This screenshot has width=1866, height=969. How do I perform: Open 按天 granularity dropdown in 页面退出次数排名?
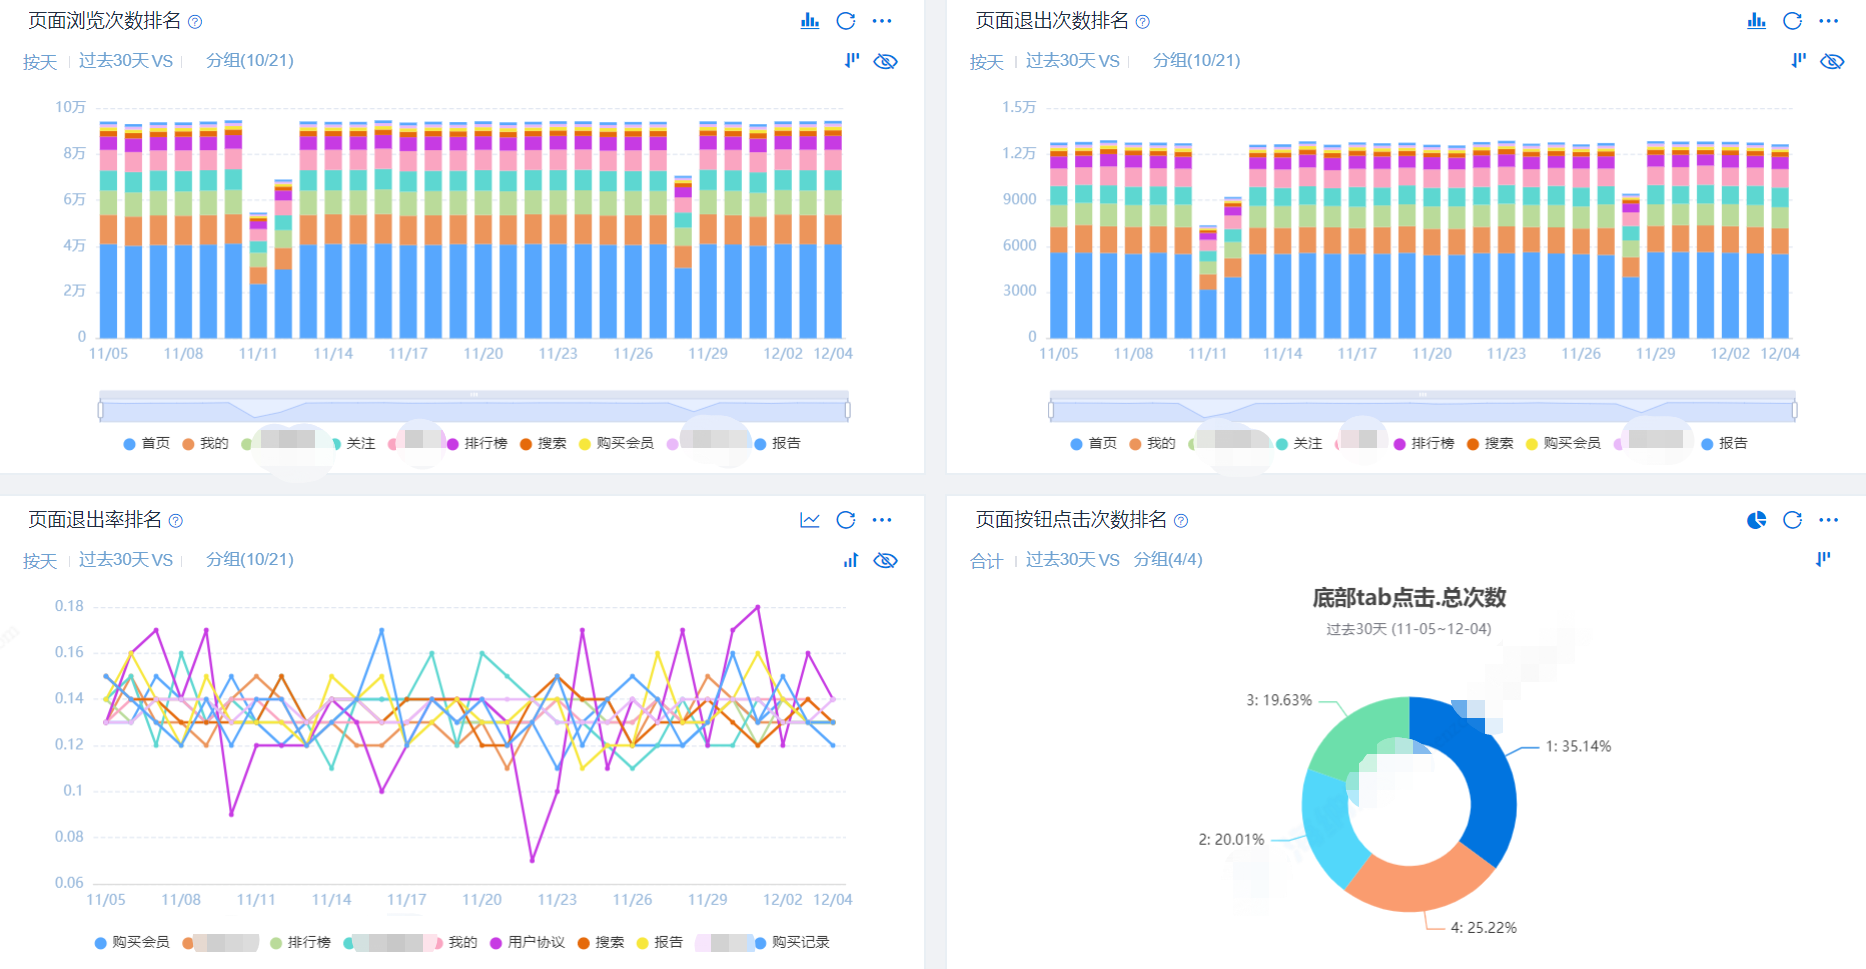(x=987, y=62)
